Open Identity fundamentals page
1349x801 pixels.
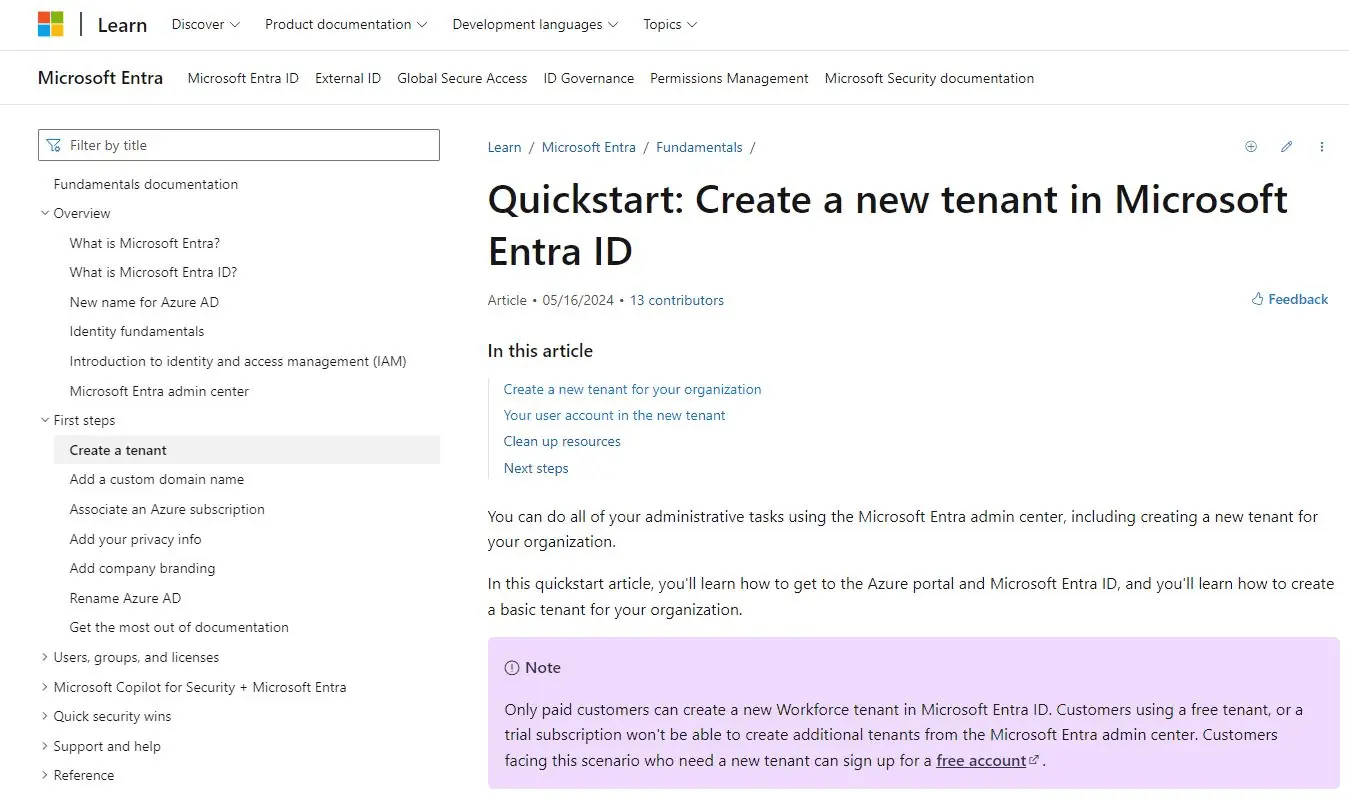(x=137, y=331)
